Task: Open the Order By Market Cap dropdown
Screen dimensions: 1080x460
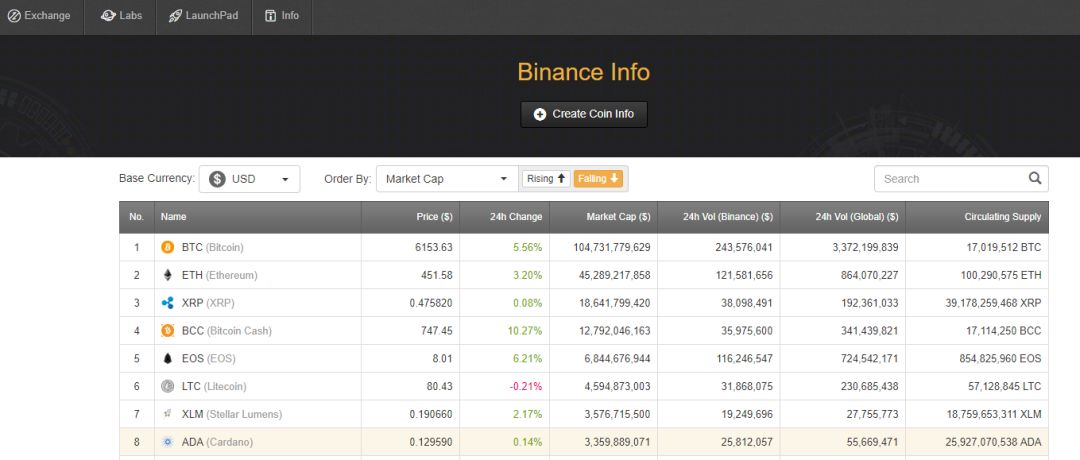Action: click(447, 179)
